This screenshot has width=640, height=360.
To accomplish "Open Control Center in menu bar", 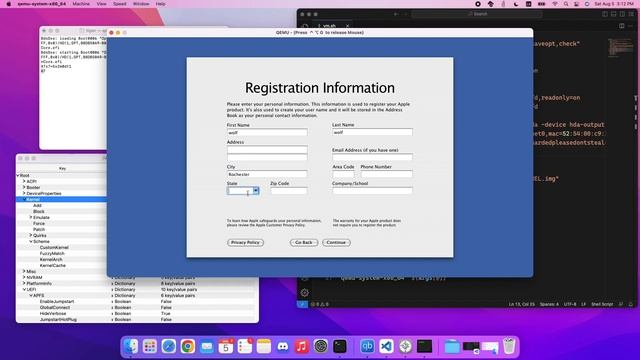I will click(x=576, y=4).
